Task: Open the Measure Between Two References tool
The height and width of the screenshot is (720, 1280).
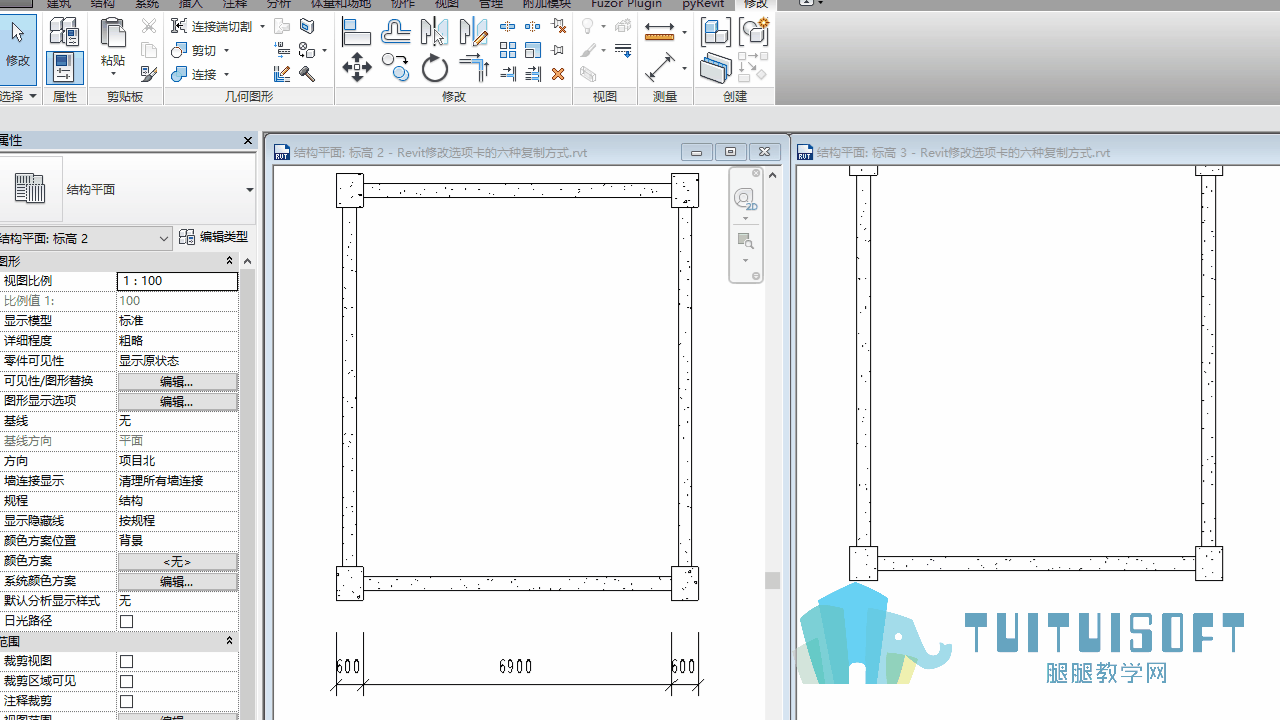Action: pyautogui.click(x=659, y=32)
